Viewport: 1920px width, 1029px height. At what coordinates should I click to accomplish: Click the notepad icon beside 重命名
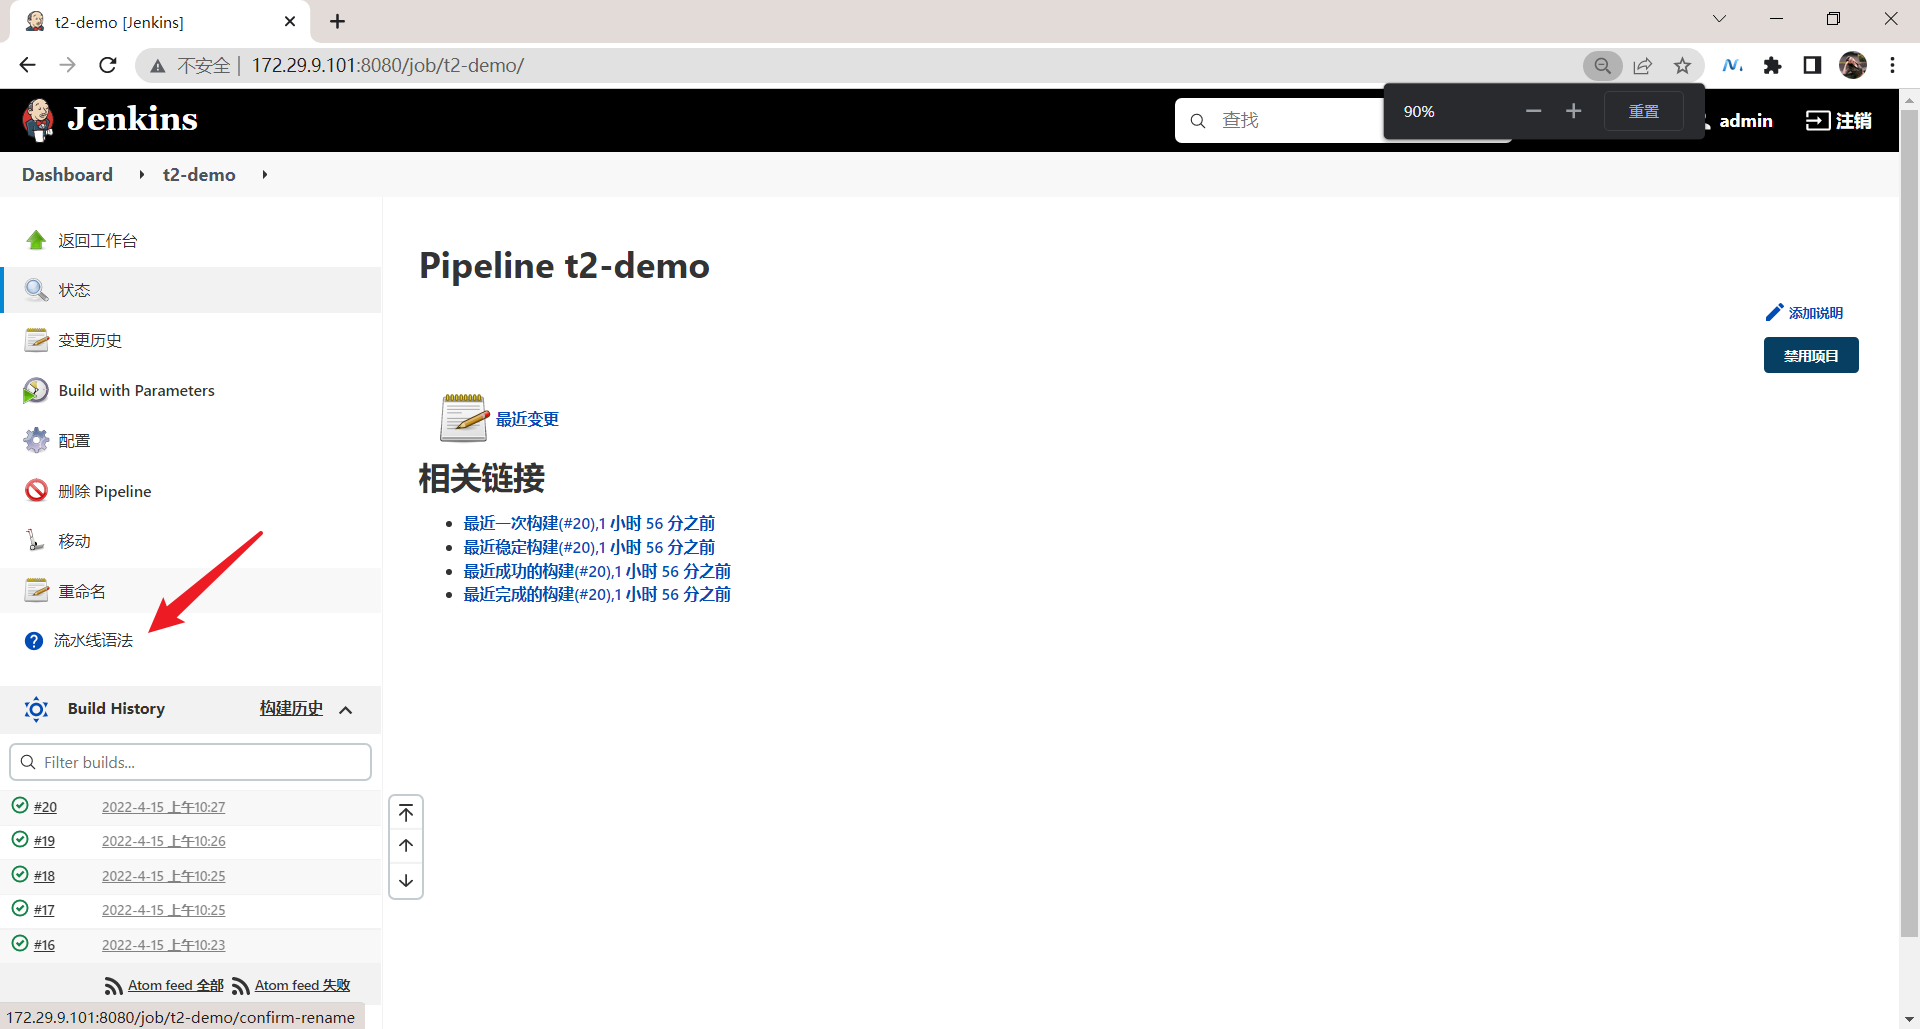(36, 590)
